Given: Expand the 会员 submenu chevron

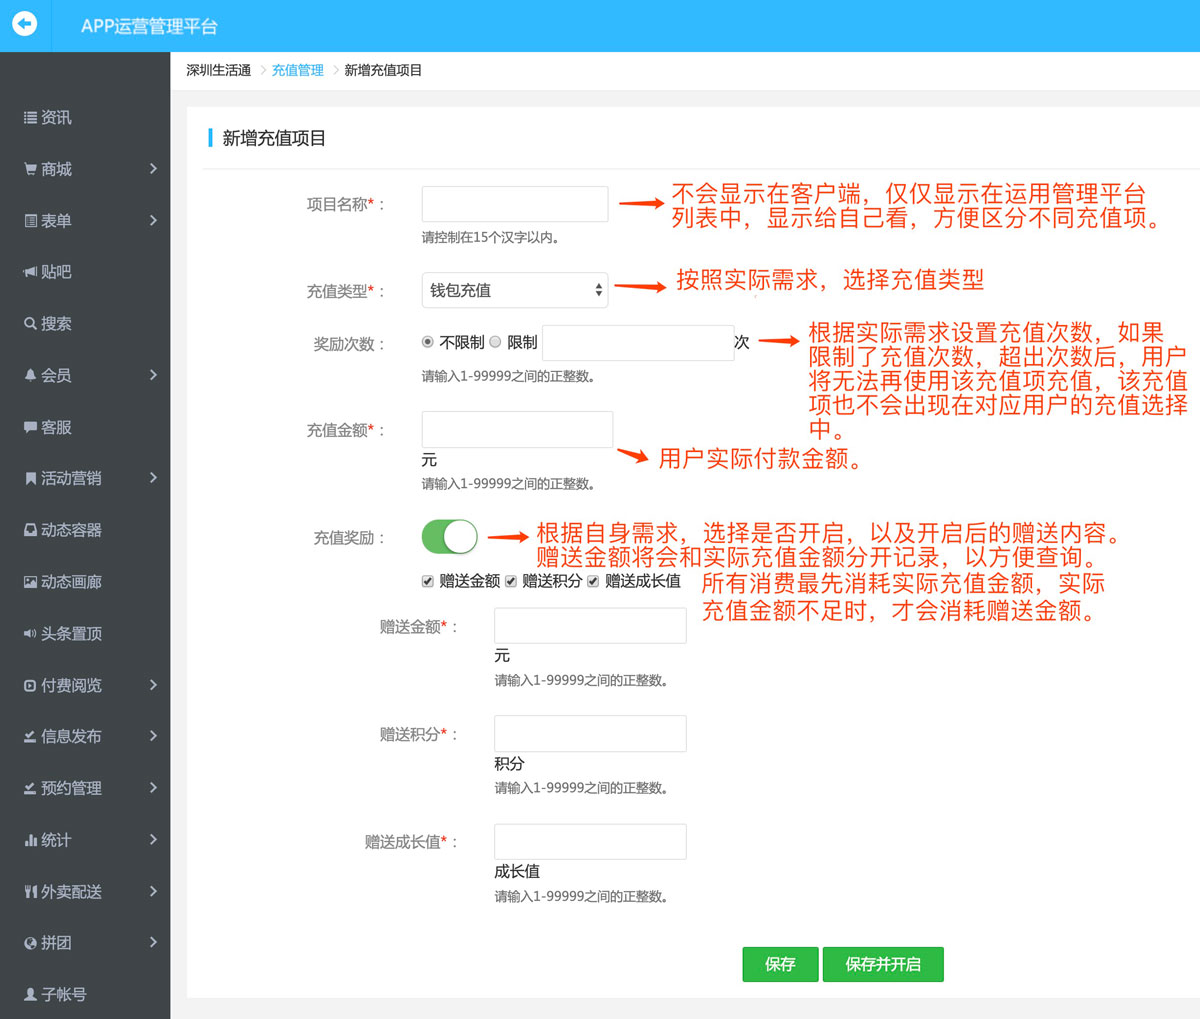Looking at the screenshot, I should pyautogui.click(x=153, y=375).
